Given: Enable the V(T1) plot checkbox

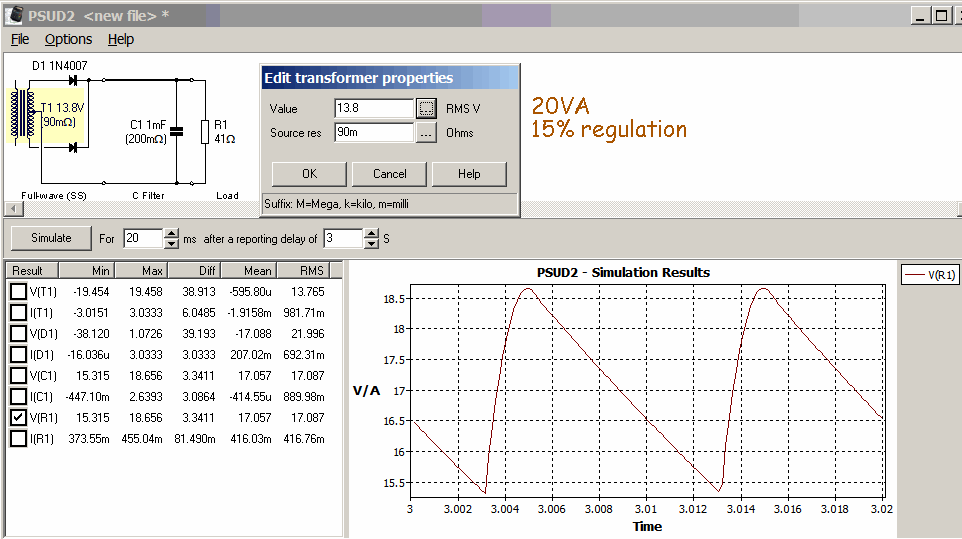Looking at the screenshot, I should click(x=18, y=292).
